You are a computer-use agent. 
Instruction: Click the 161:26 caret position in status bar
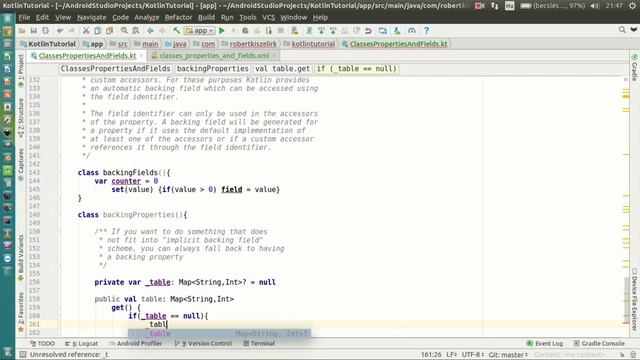point(431,355)
